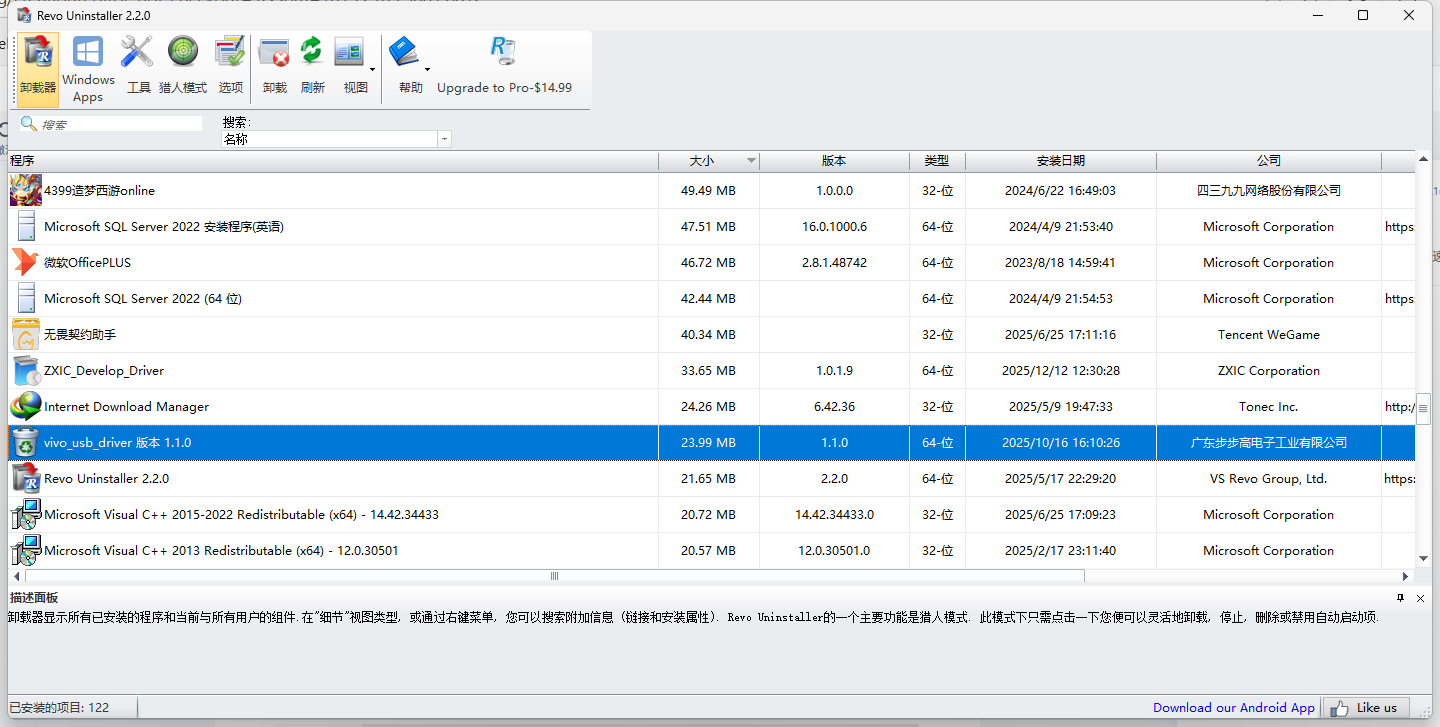Click the 视图 (View) toolbar icon

(x=350, y=51)
